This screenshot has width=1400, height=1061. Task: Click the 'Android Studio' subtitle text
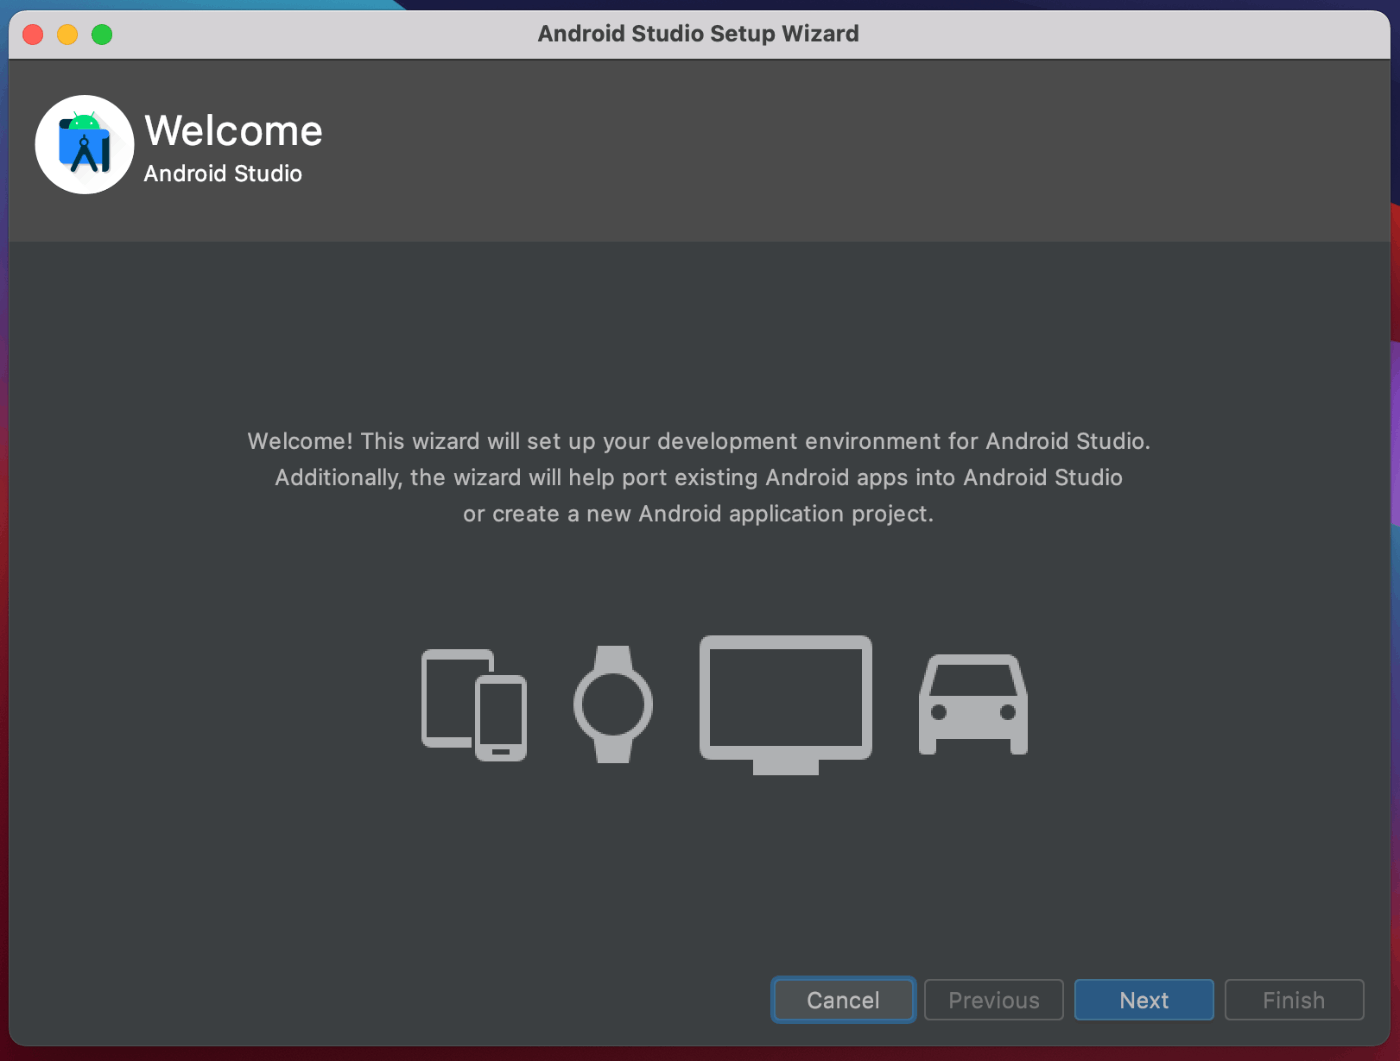(223, 174)
